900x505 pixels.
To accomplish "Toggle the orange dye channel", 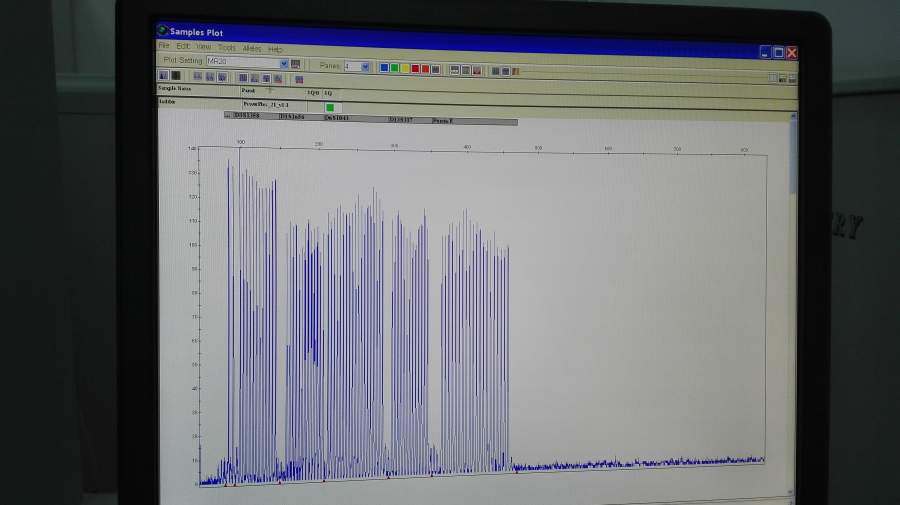I will click(x=425, y=69).
